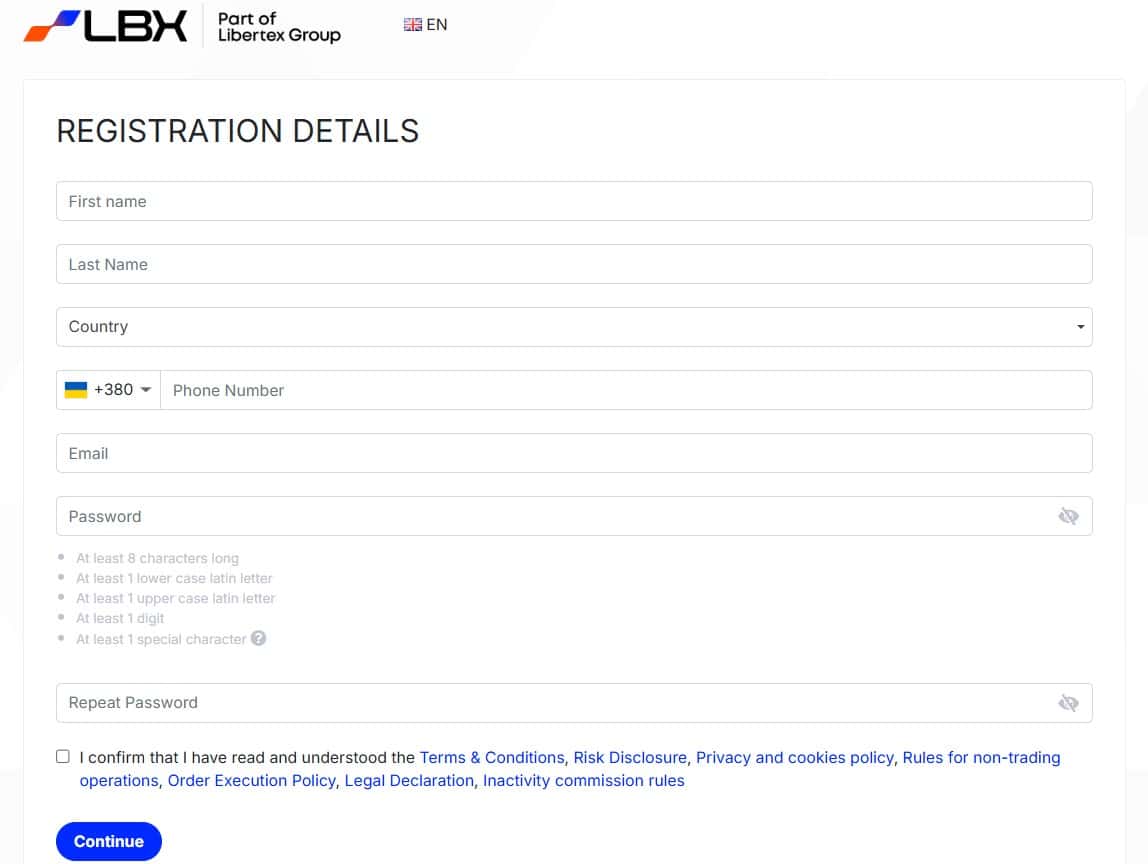Click the special character help question icon
1148x864 pixels.
[259, 638]
